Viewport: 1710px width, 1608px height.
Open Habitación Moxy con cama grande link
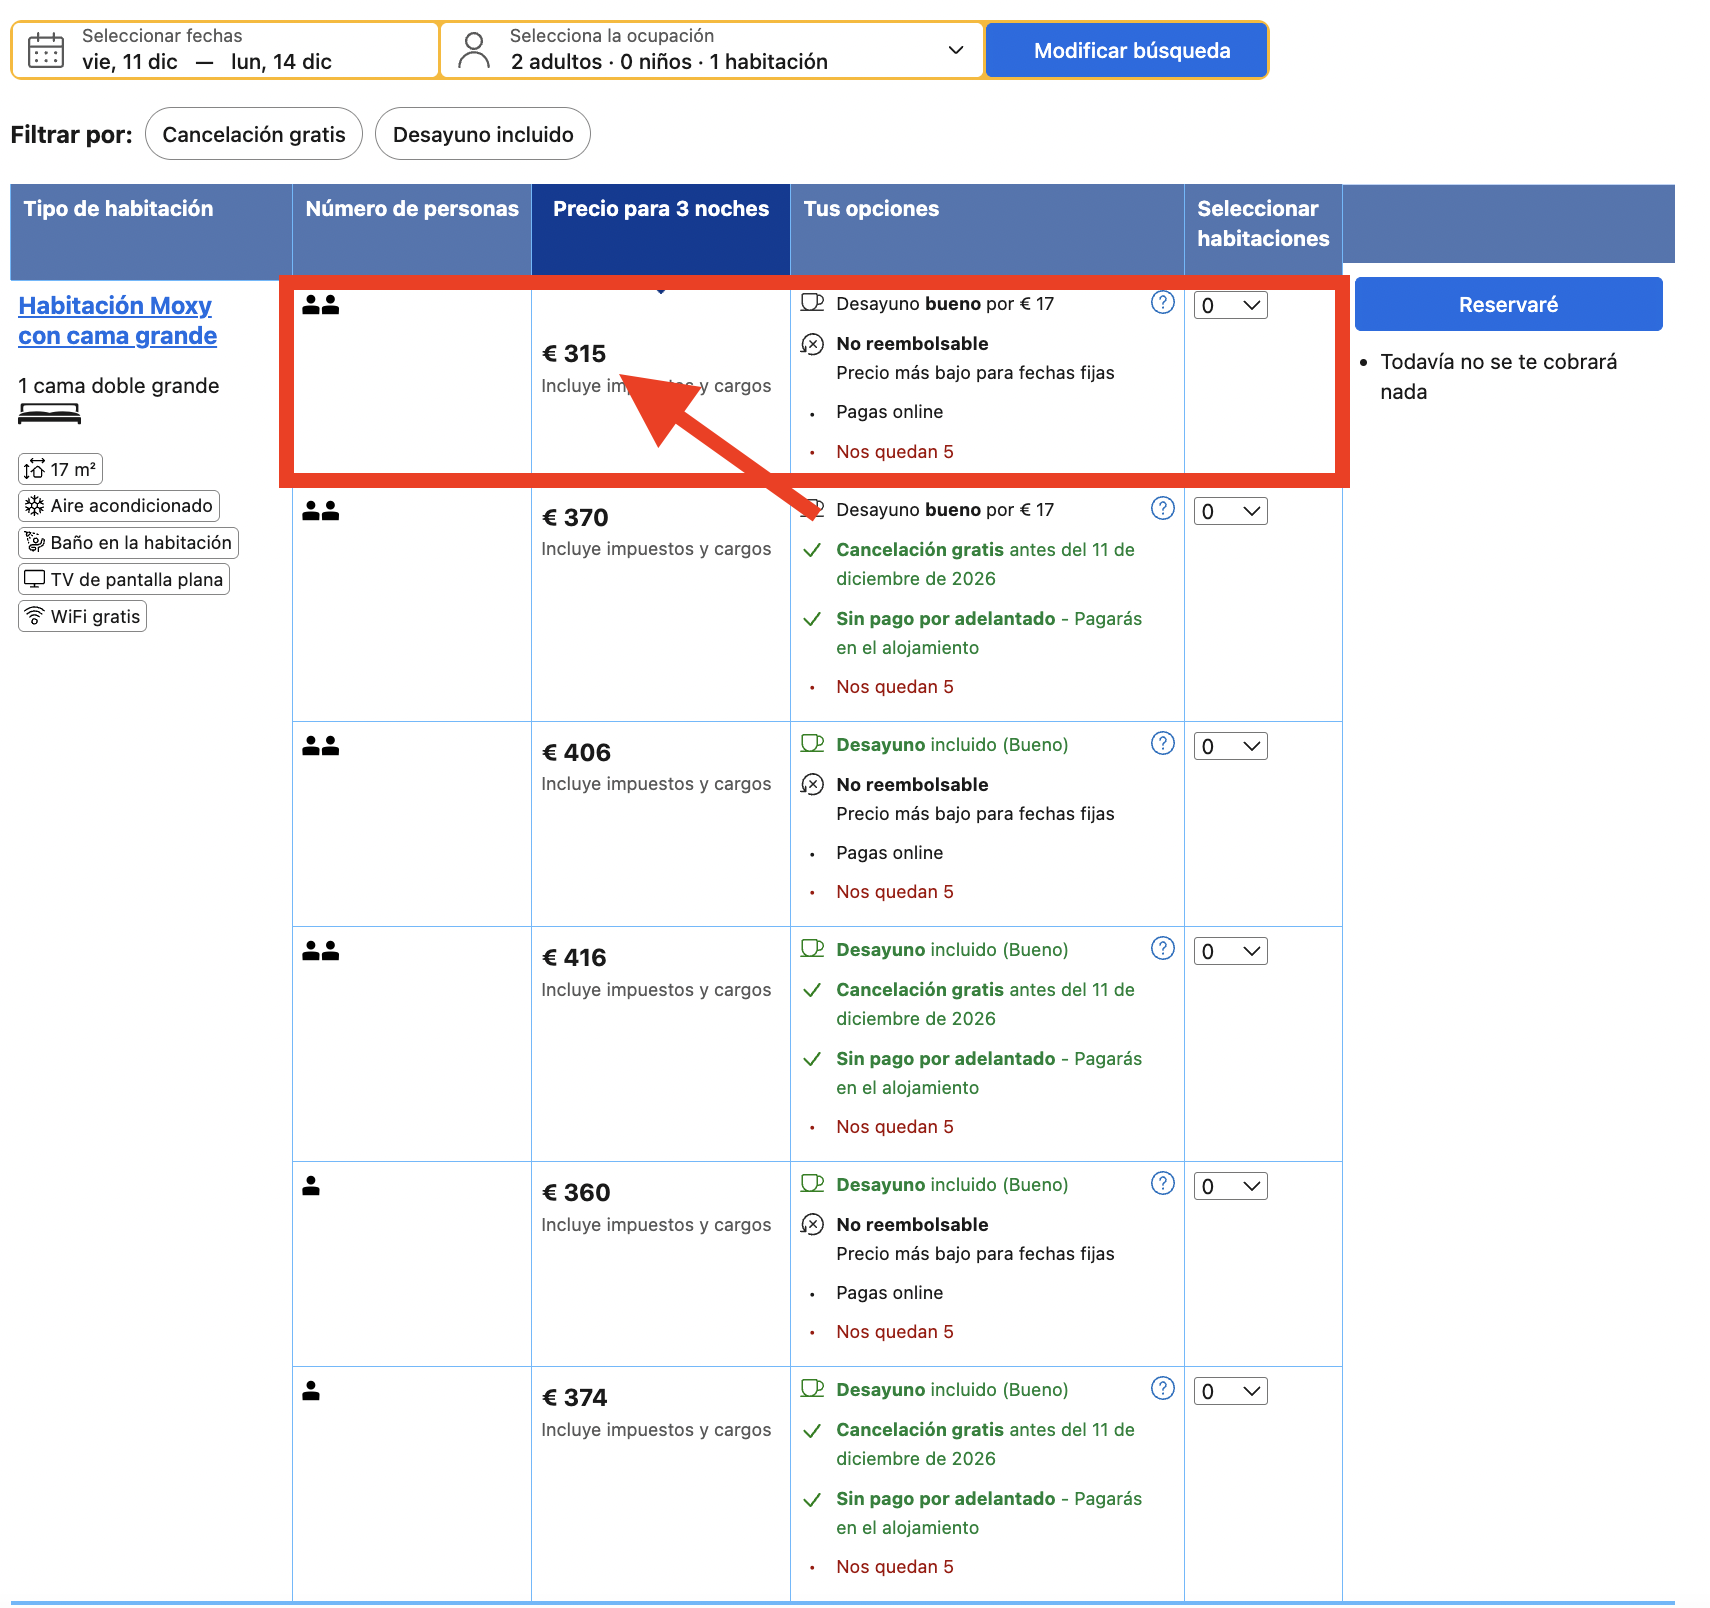(x=117, y=320)
